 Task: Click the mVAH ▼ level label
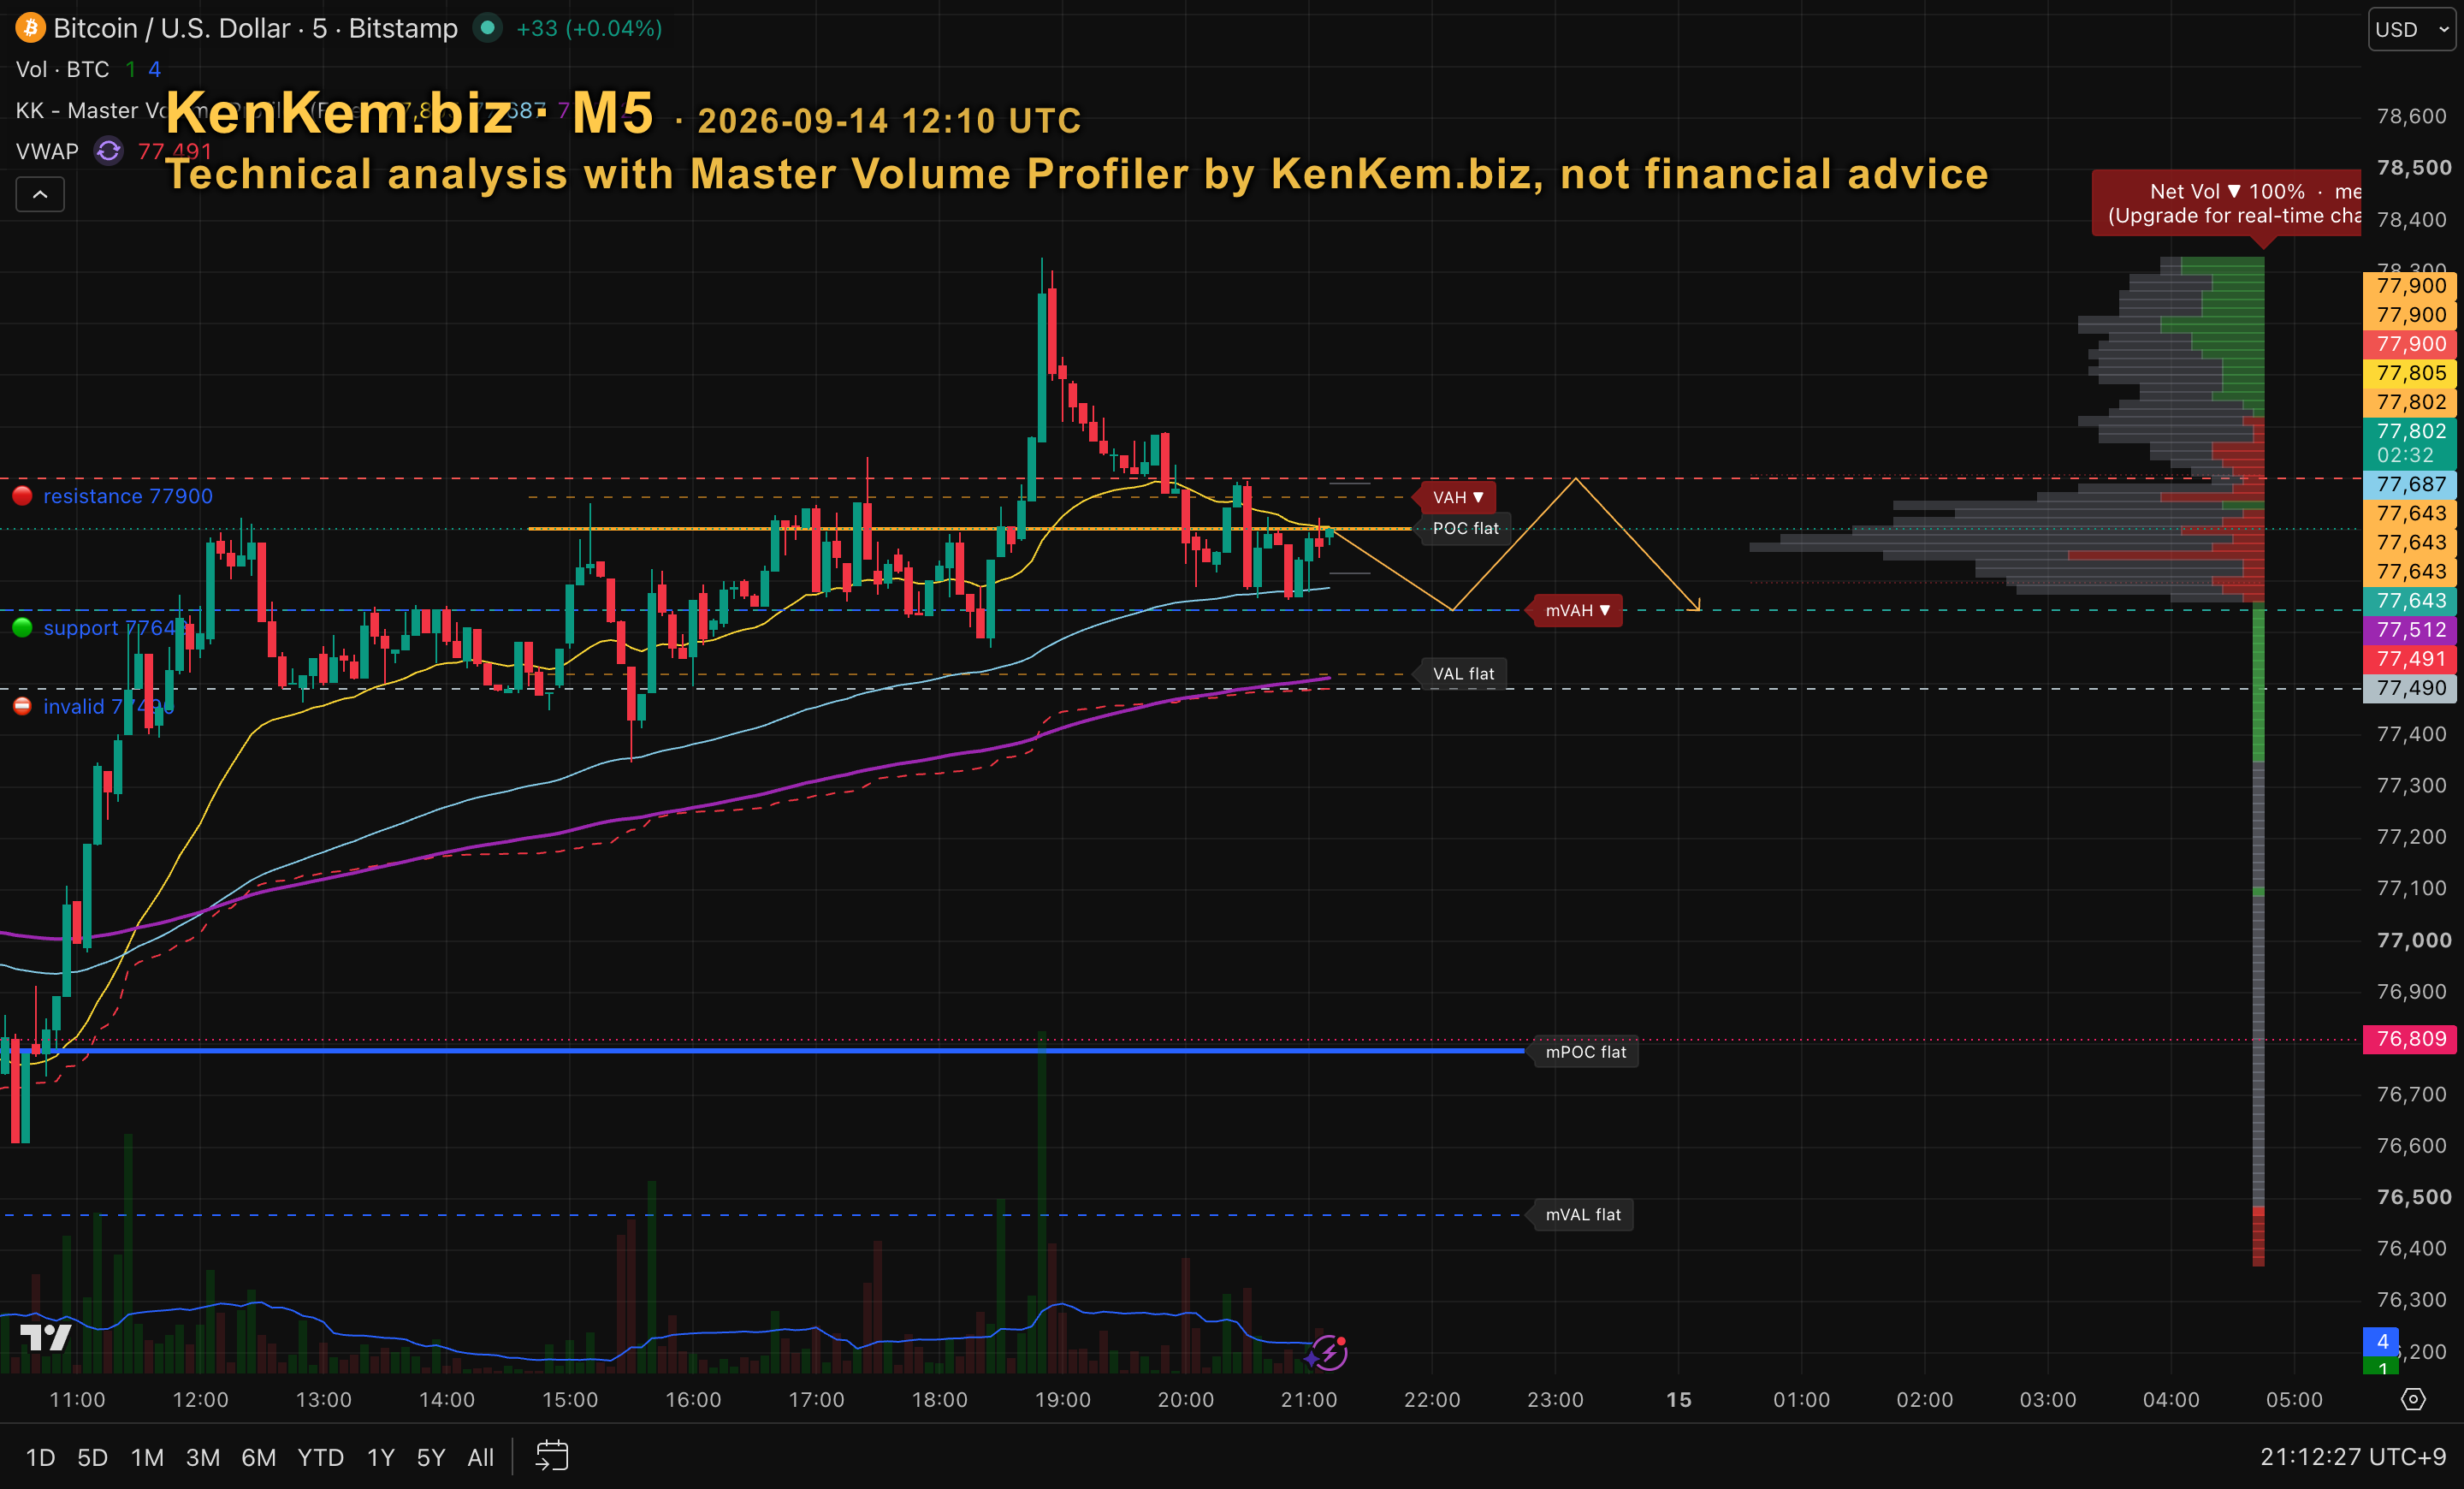[x=1578, y=610]
